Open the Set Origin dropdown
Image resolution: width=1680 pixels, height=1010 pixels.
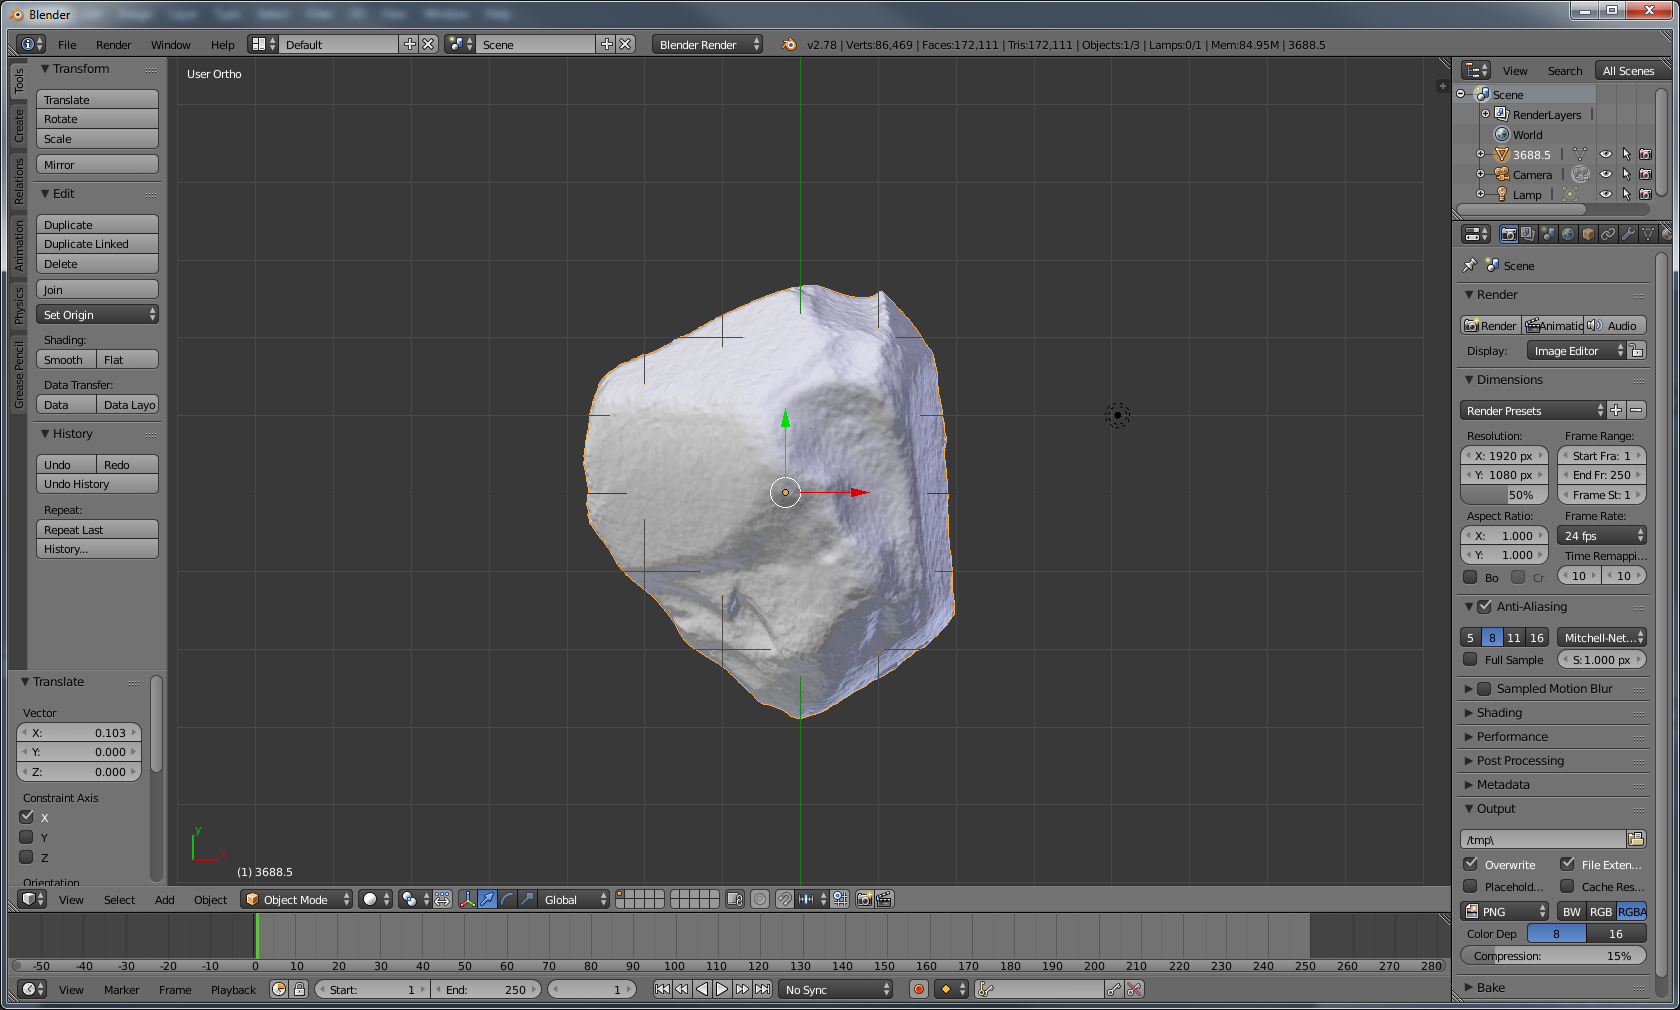pyautogui.click(x=98, y=315)
